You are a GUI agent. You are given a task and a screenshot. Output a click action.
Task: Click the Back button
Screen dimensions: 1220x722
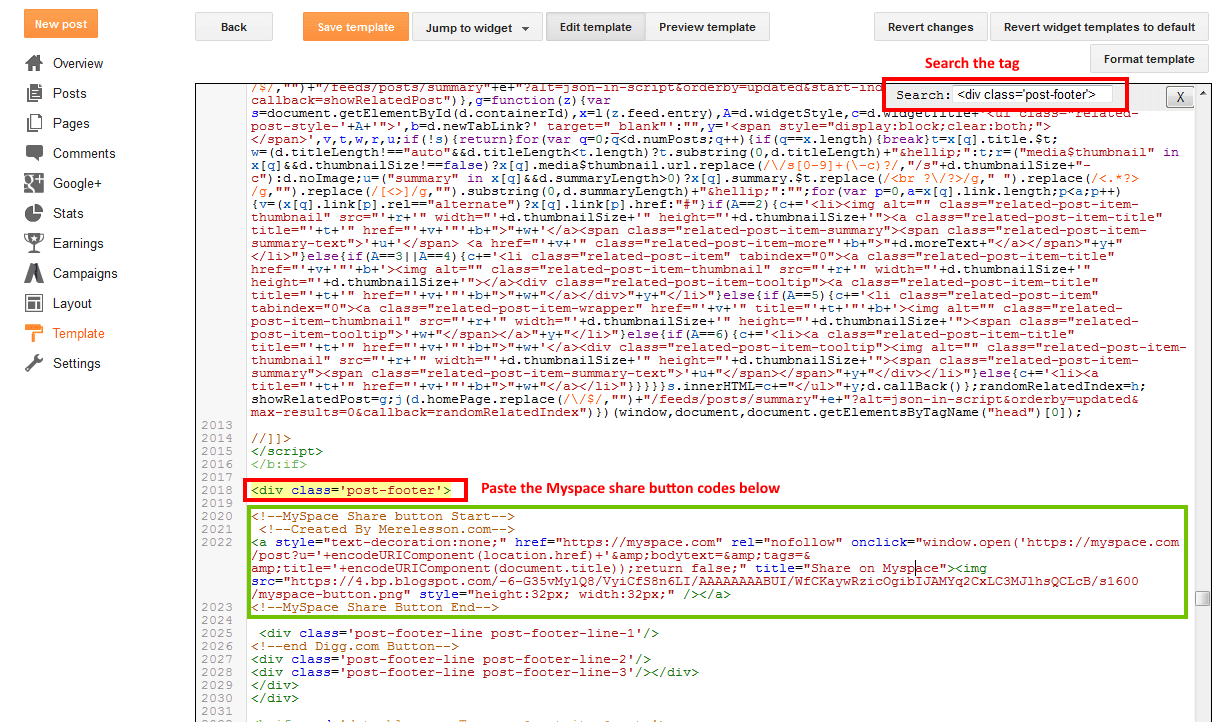(x=233, y=27)
